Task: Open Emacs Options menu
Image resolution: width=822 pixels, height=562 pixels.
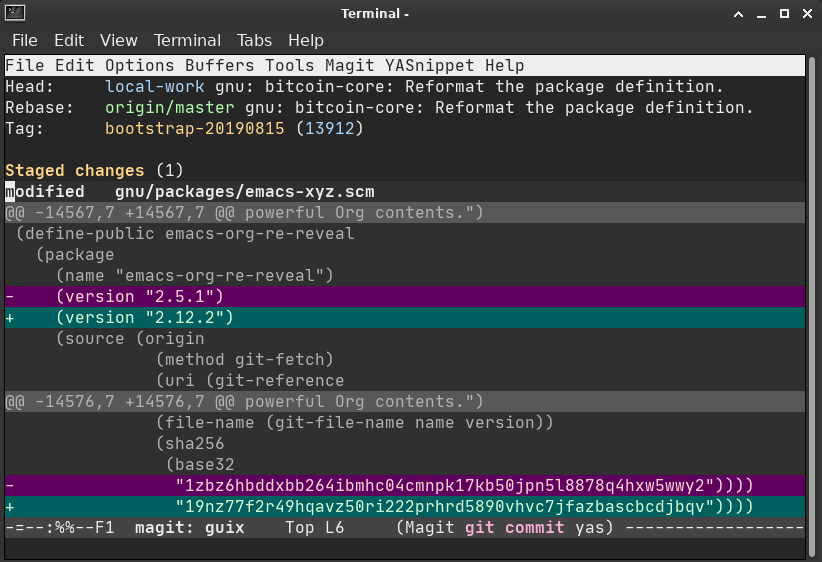Action: coord(139,66)
